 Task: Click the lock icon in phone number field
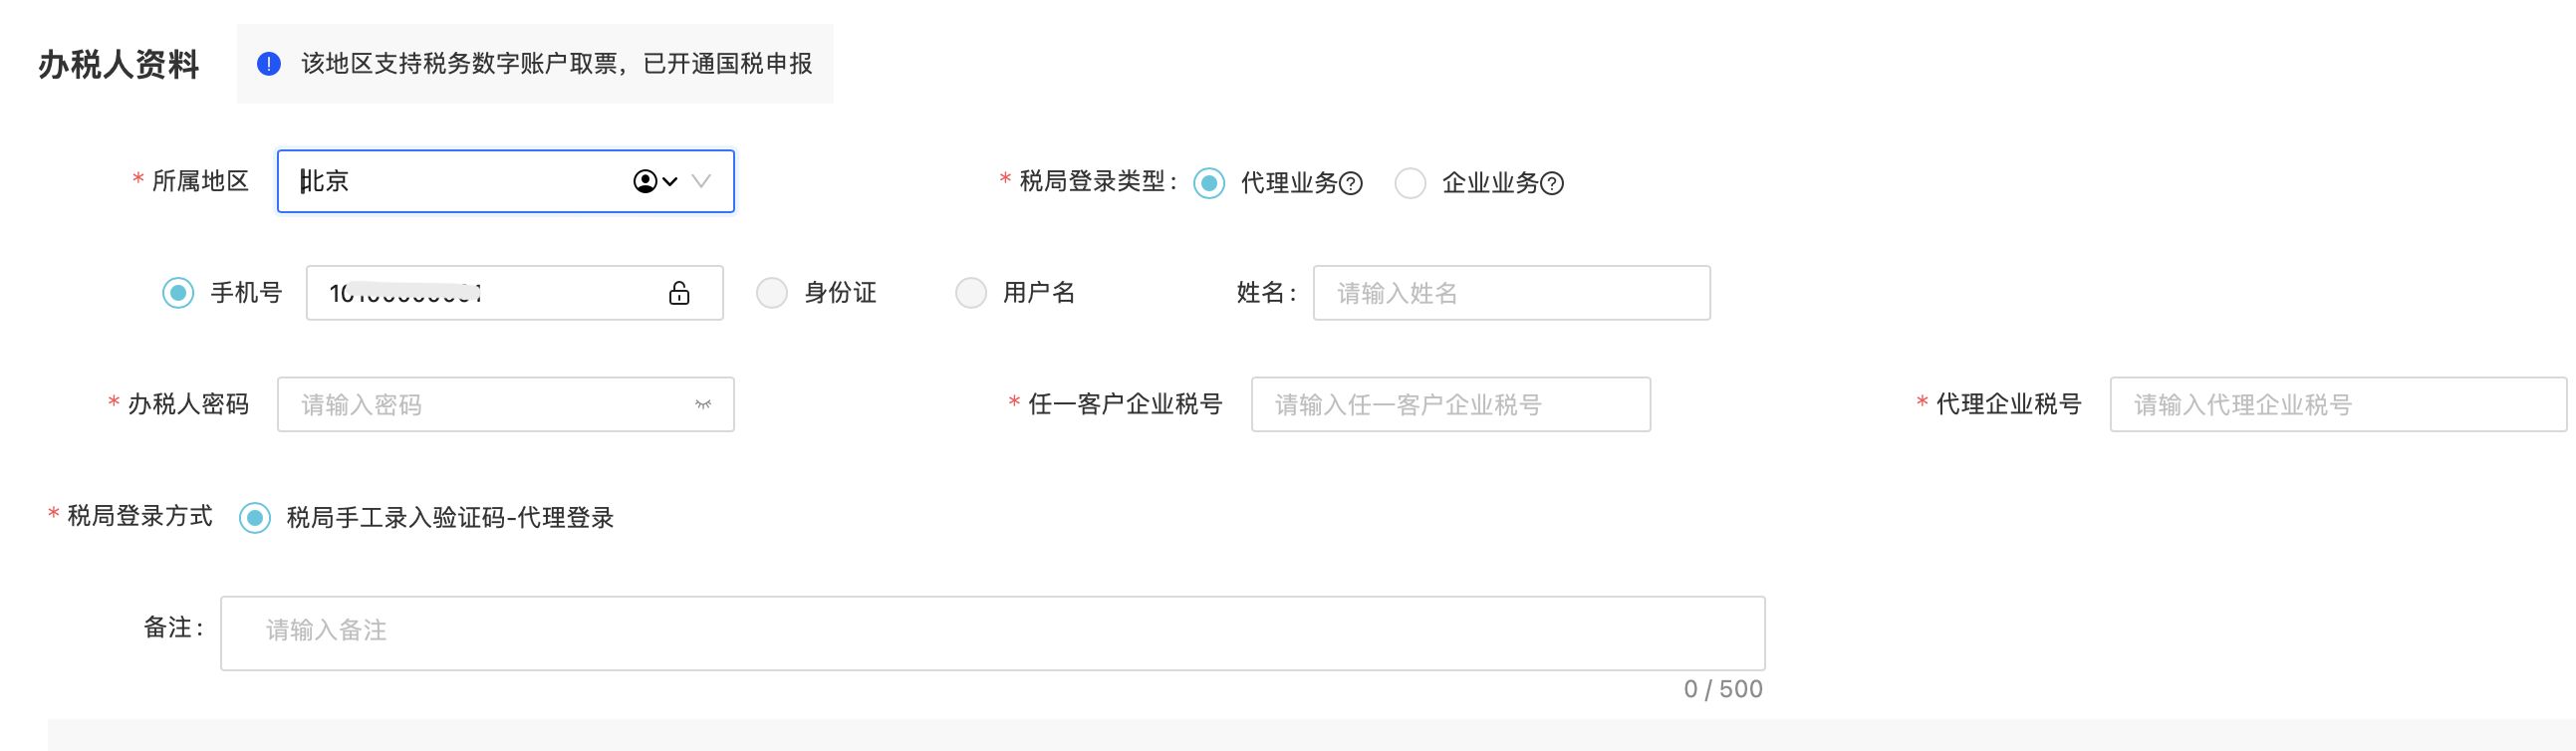pos(679,293)
